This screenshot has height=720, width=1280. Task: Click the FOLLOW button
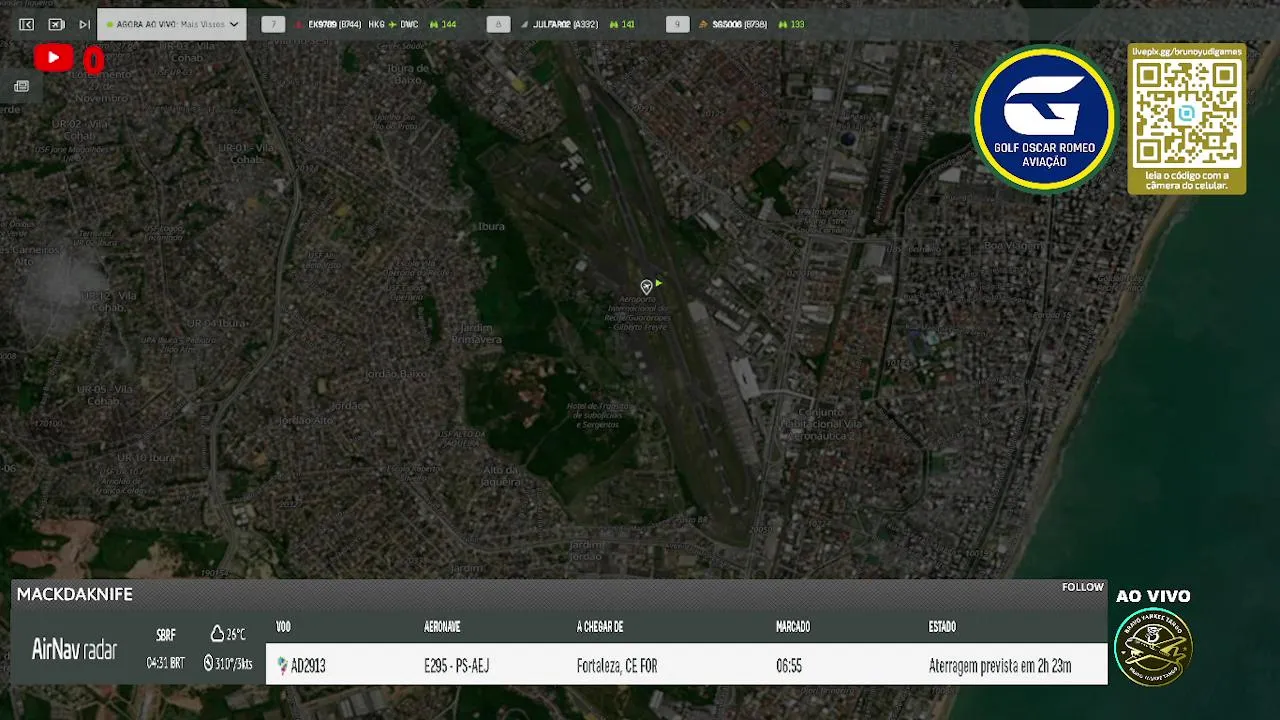[x=1083, y=587]
